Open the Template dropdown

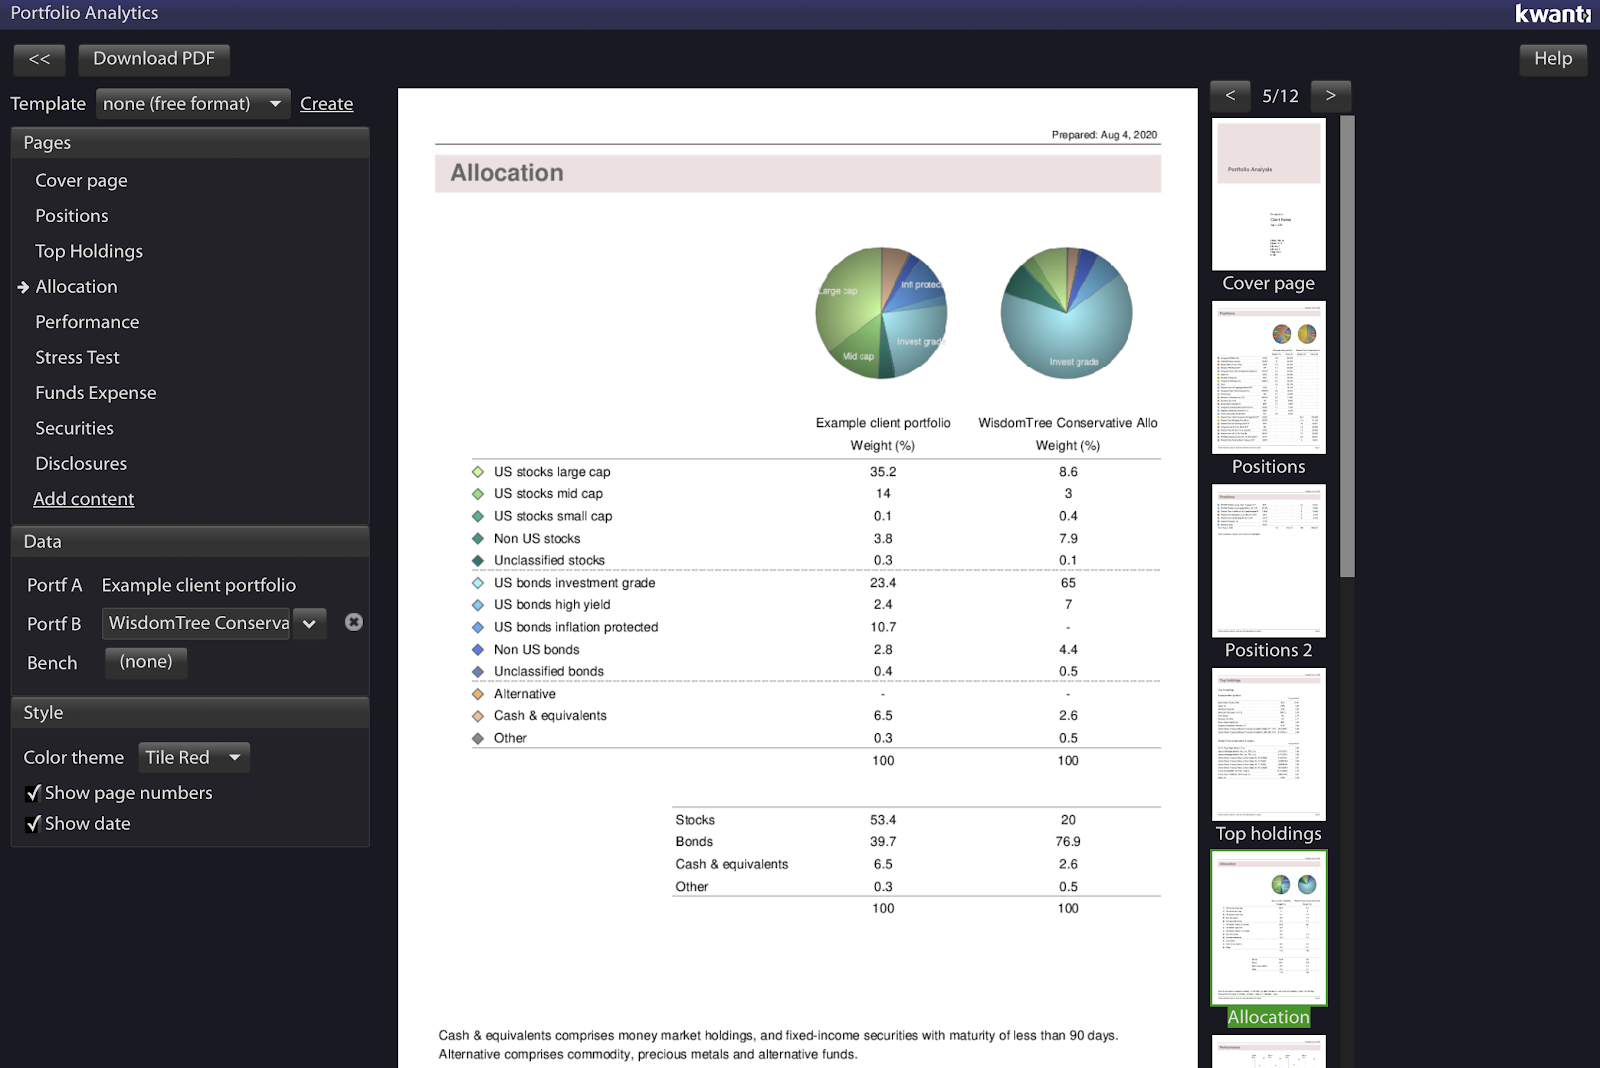[x=193, y=104]
